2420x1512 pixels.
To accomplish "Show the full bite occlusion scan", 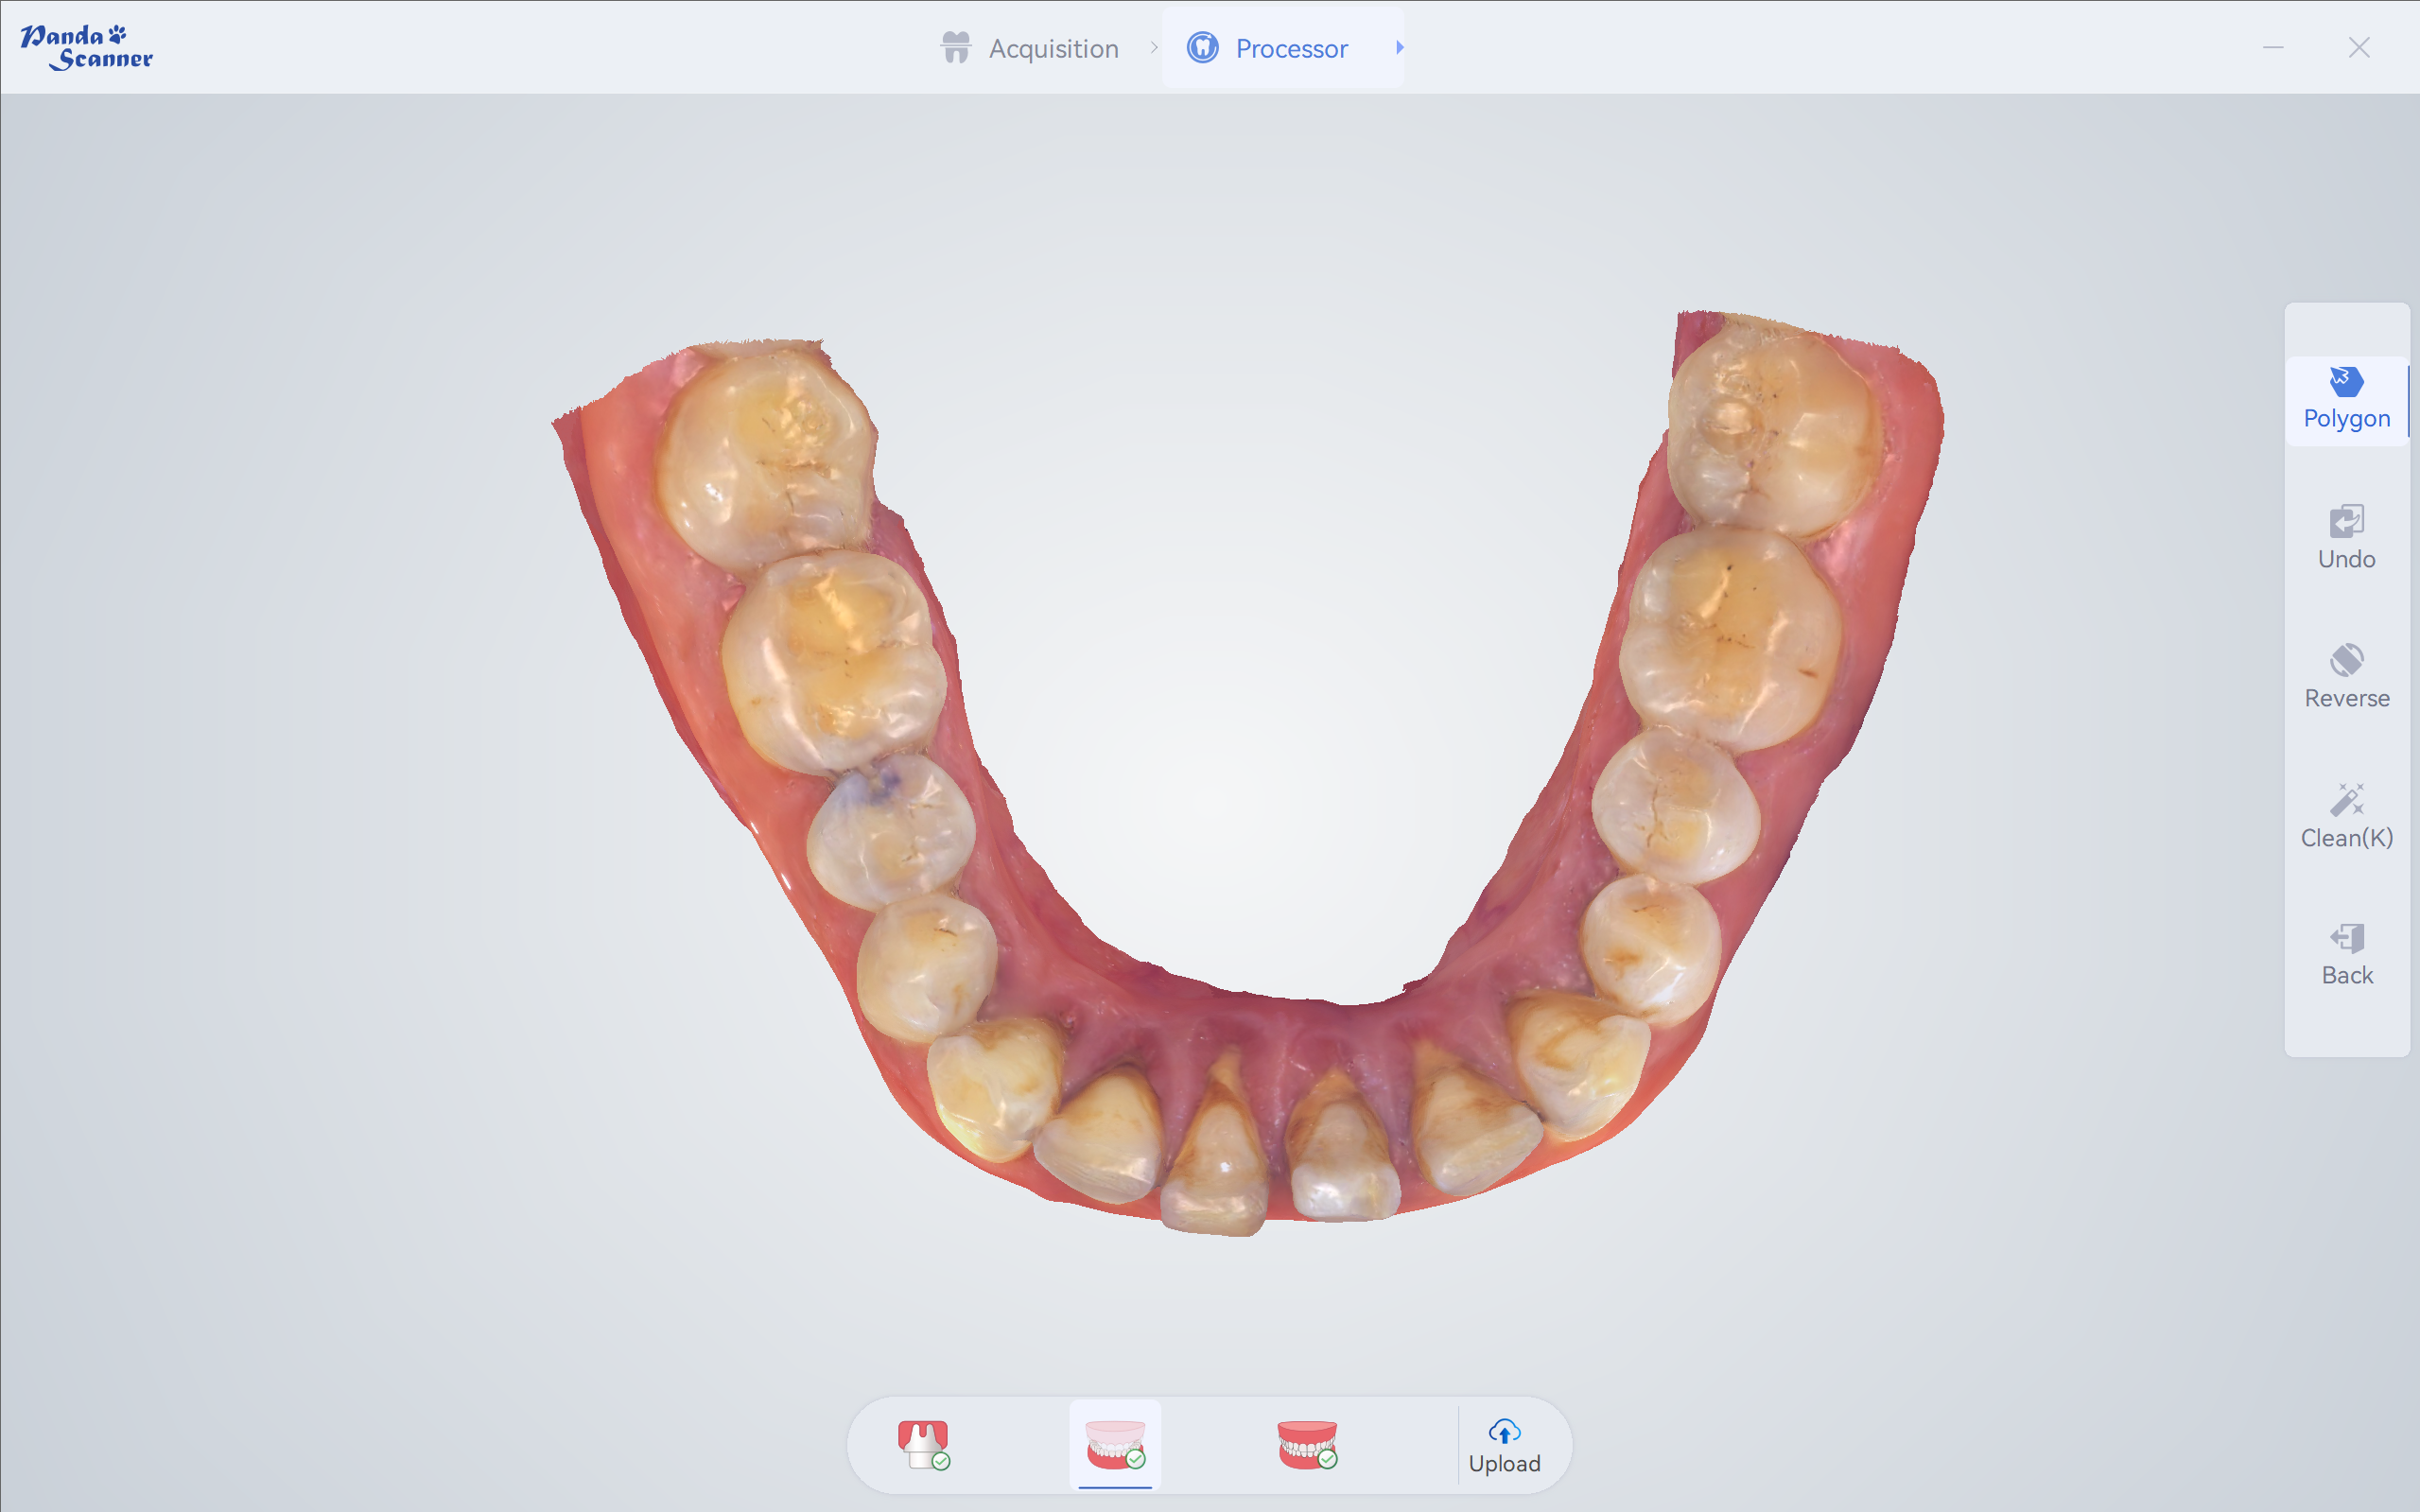I will coord(1307,1445).
